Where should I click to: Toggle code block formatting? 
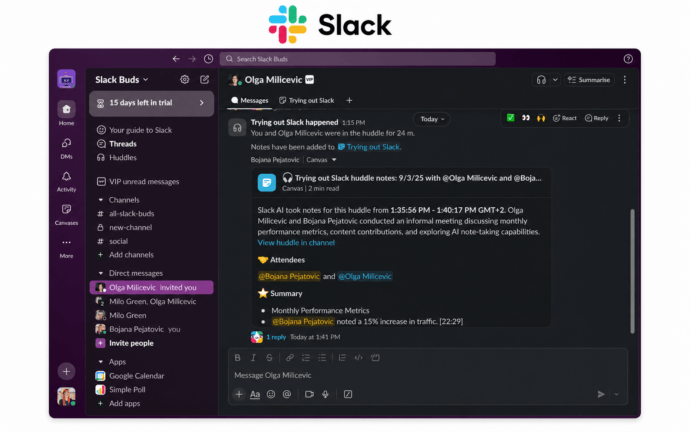[375, 358]
